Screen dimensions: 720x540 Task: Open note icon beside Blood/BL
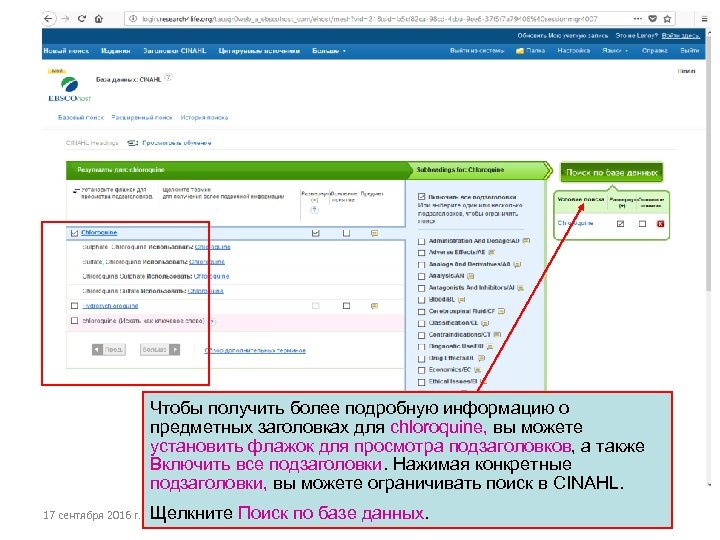[461, 299]
